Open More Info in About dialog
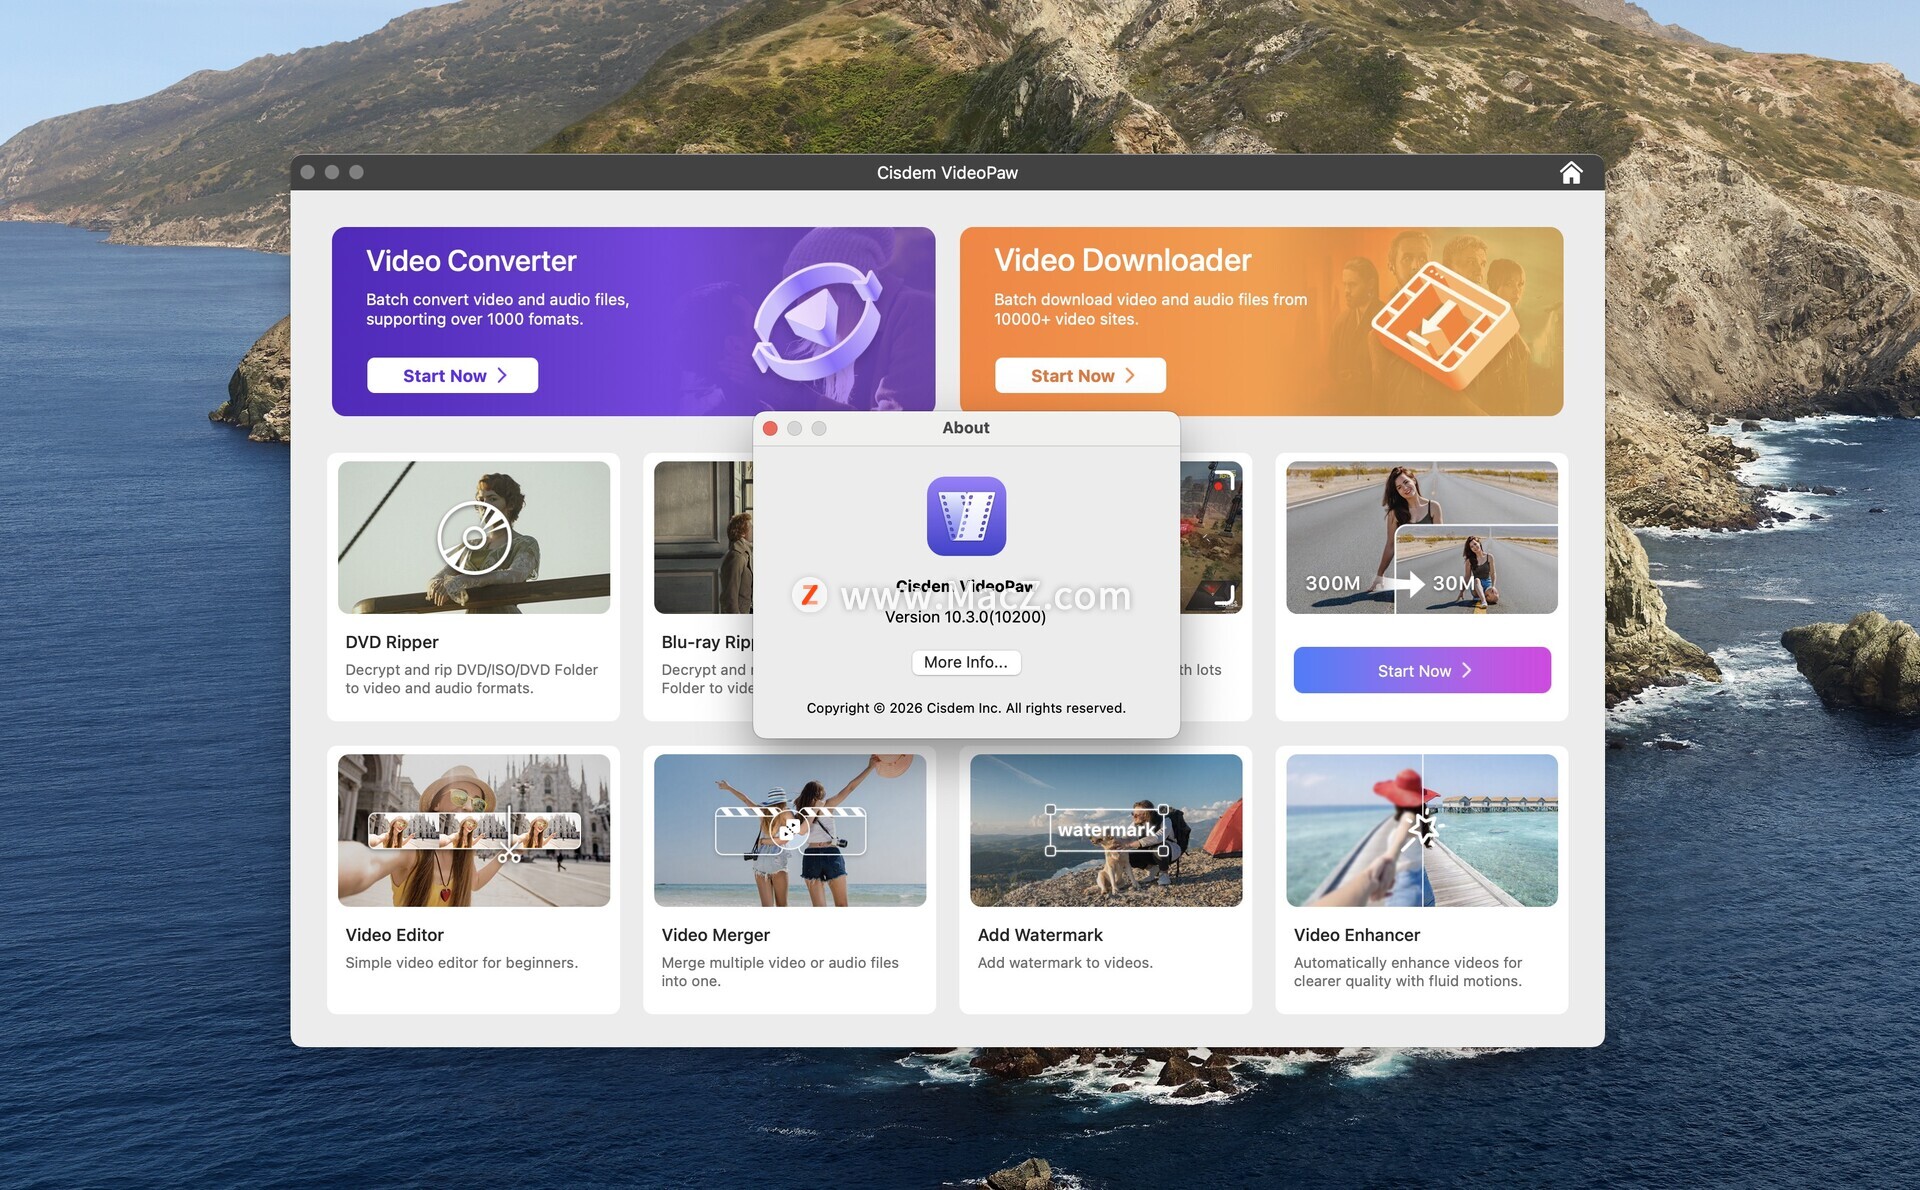The width and height of the screenshot is (1920, 1190). [x=965, y=662]
